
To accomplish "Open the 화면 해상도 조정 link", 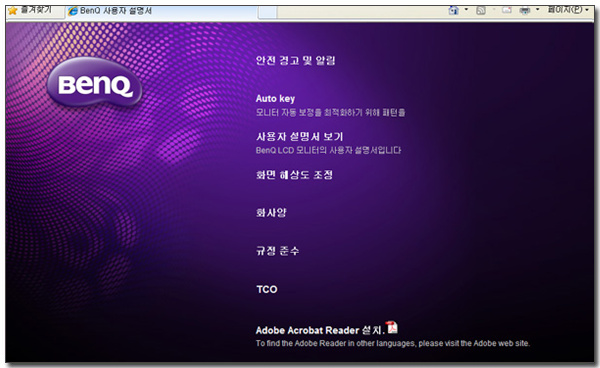I will pyautogui.click(x=294, y=175).
